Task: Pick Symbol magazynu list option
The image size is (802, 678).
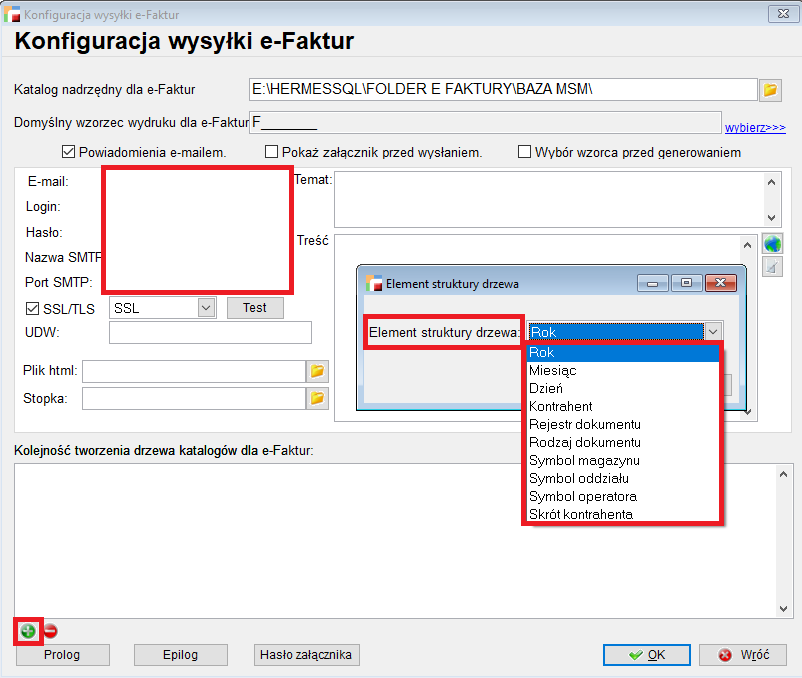Action: pos(584,461)
